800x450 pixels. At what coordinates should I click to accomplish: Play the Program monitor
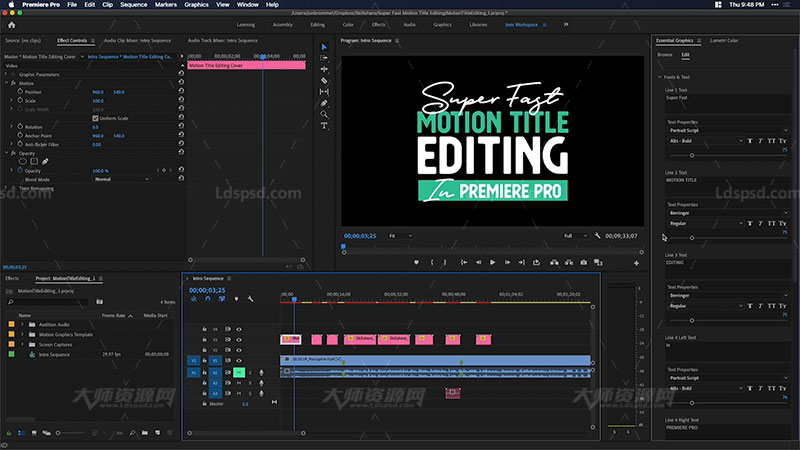492,262
